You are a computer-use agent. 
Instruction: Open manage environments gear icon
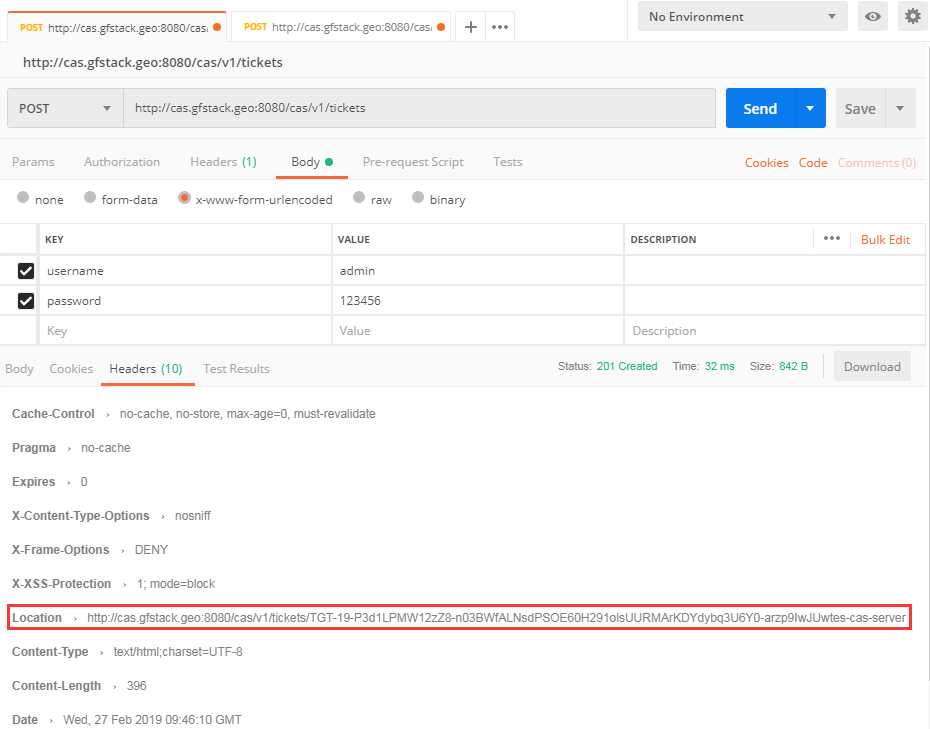911,17
